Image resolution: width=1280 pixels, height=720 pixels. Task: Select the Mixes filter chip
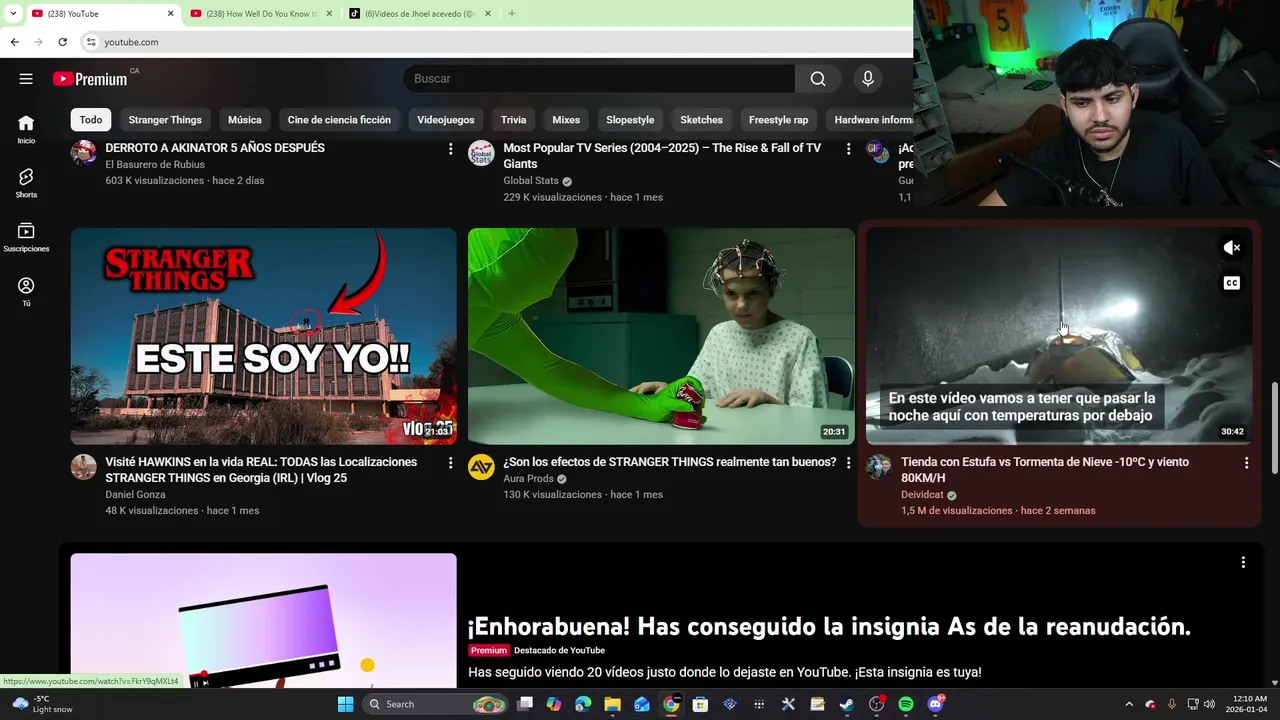point(566,120)
